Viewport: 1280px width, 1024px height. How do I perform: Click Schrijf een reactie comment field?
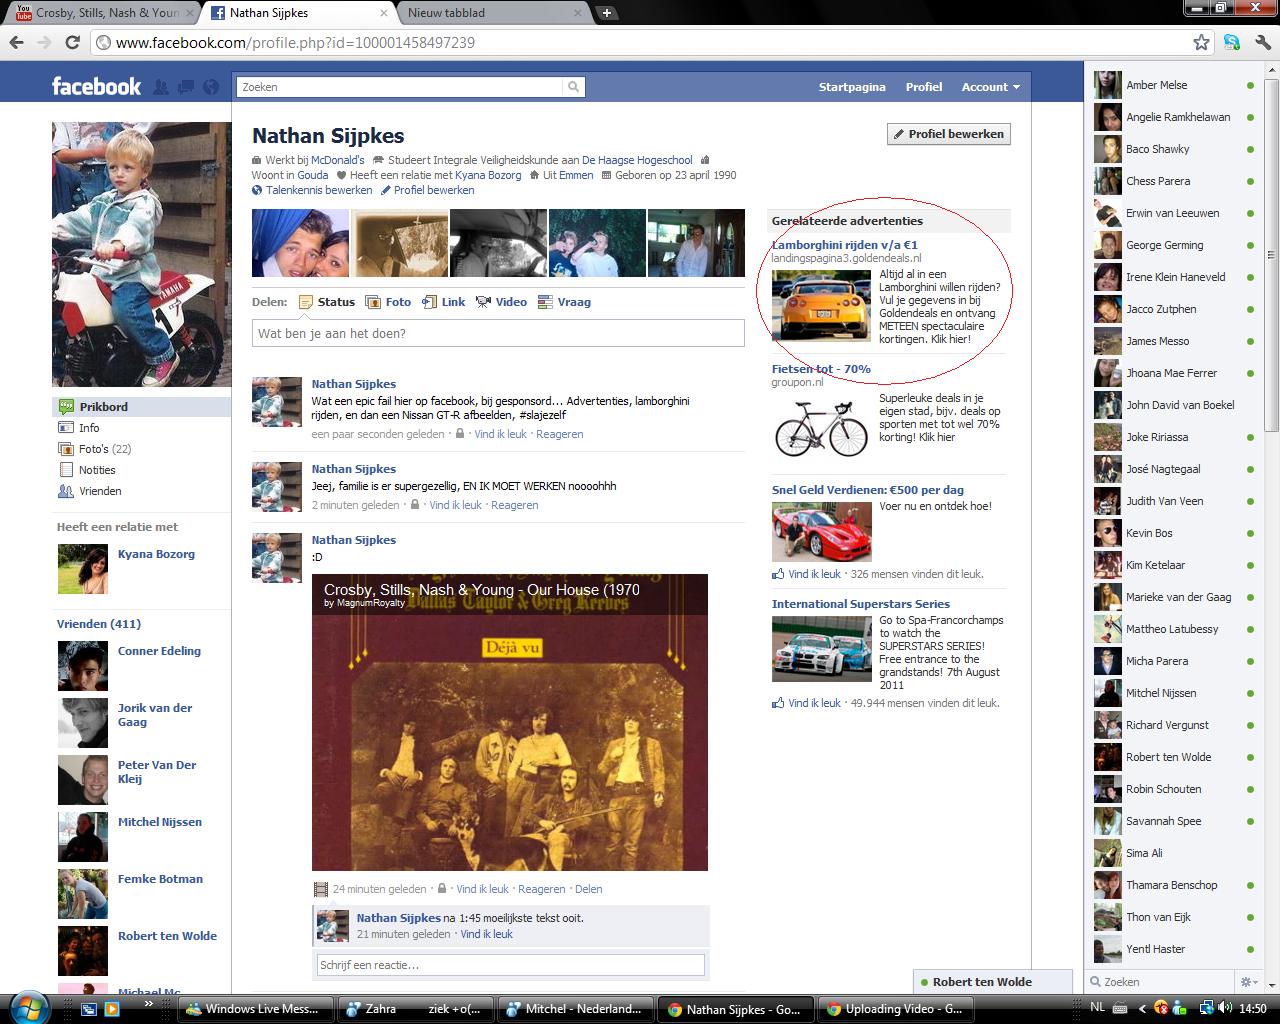(x=511, y=965)
